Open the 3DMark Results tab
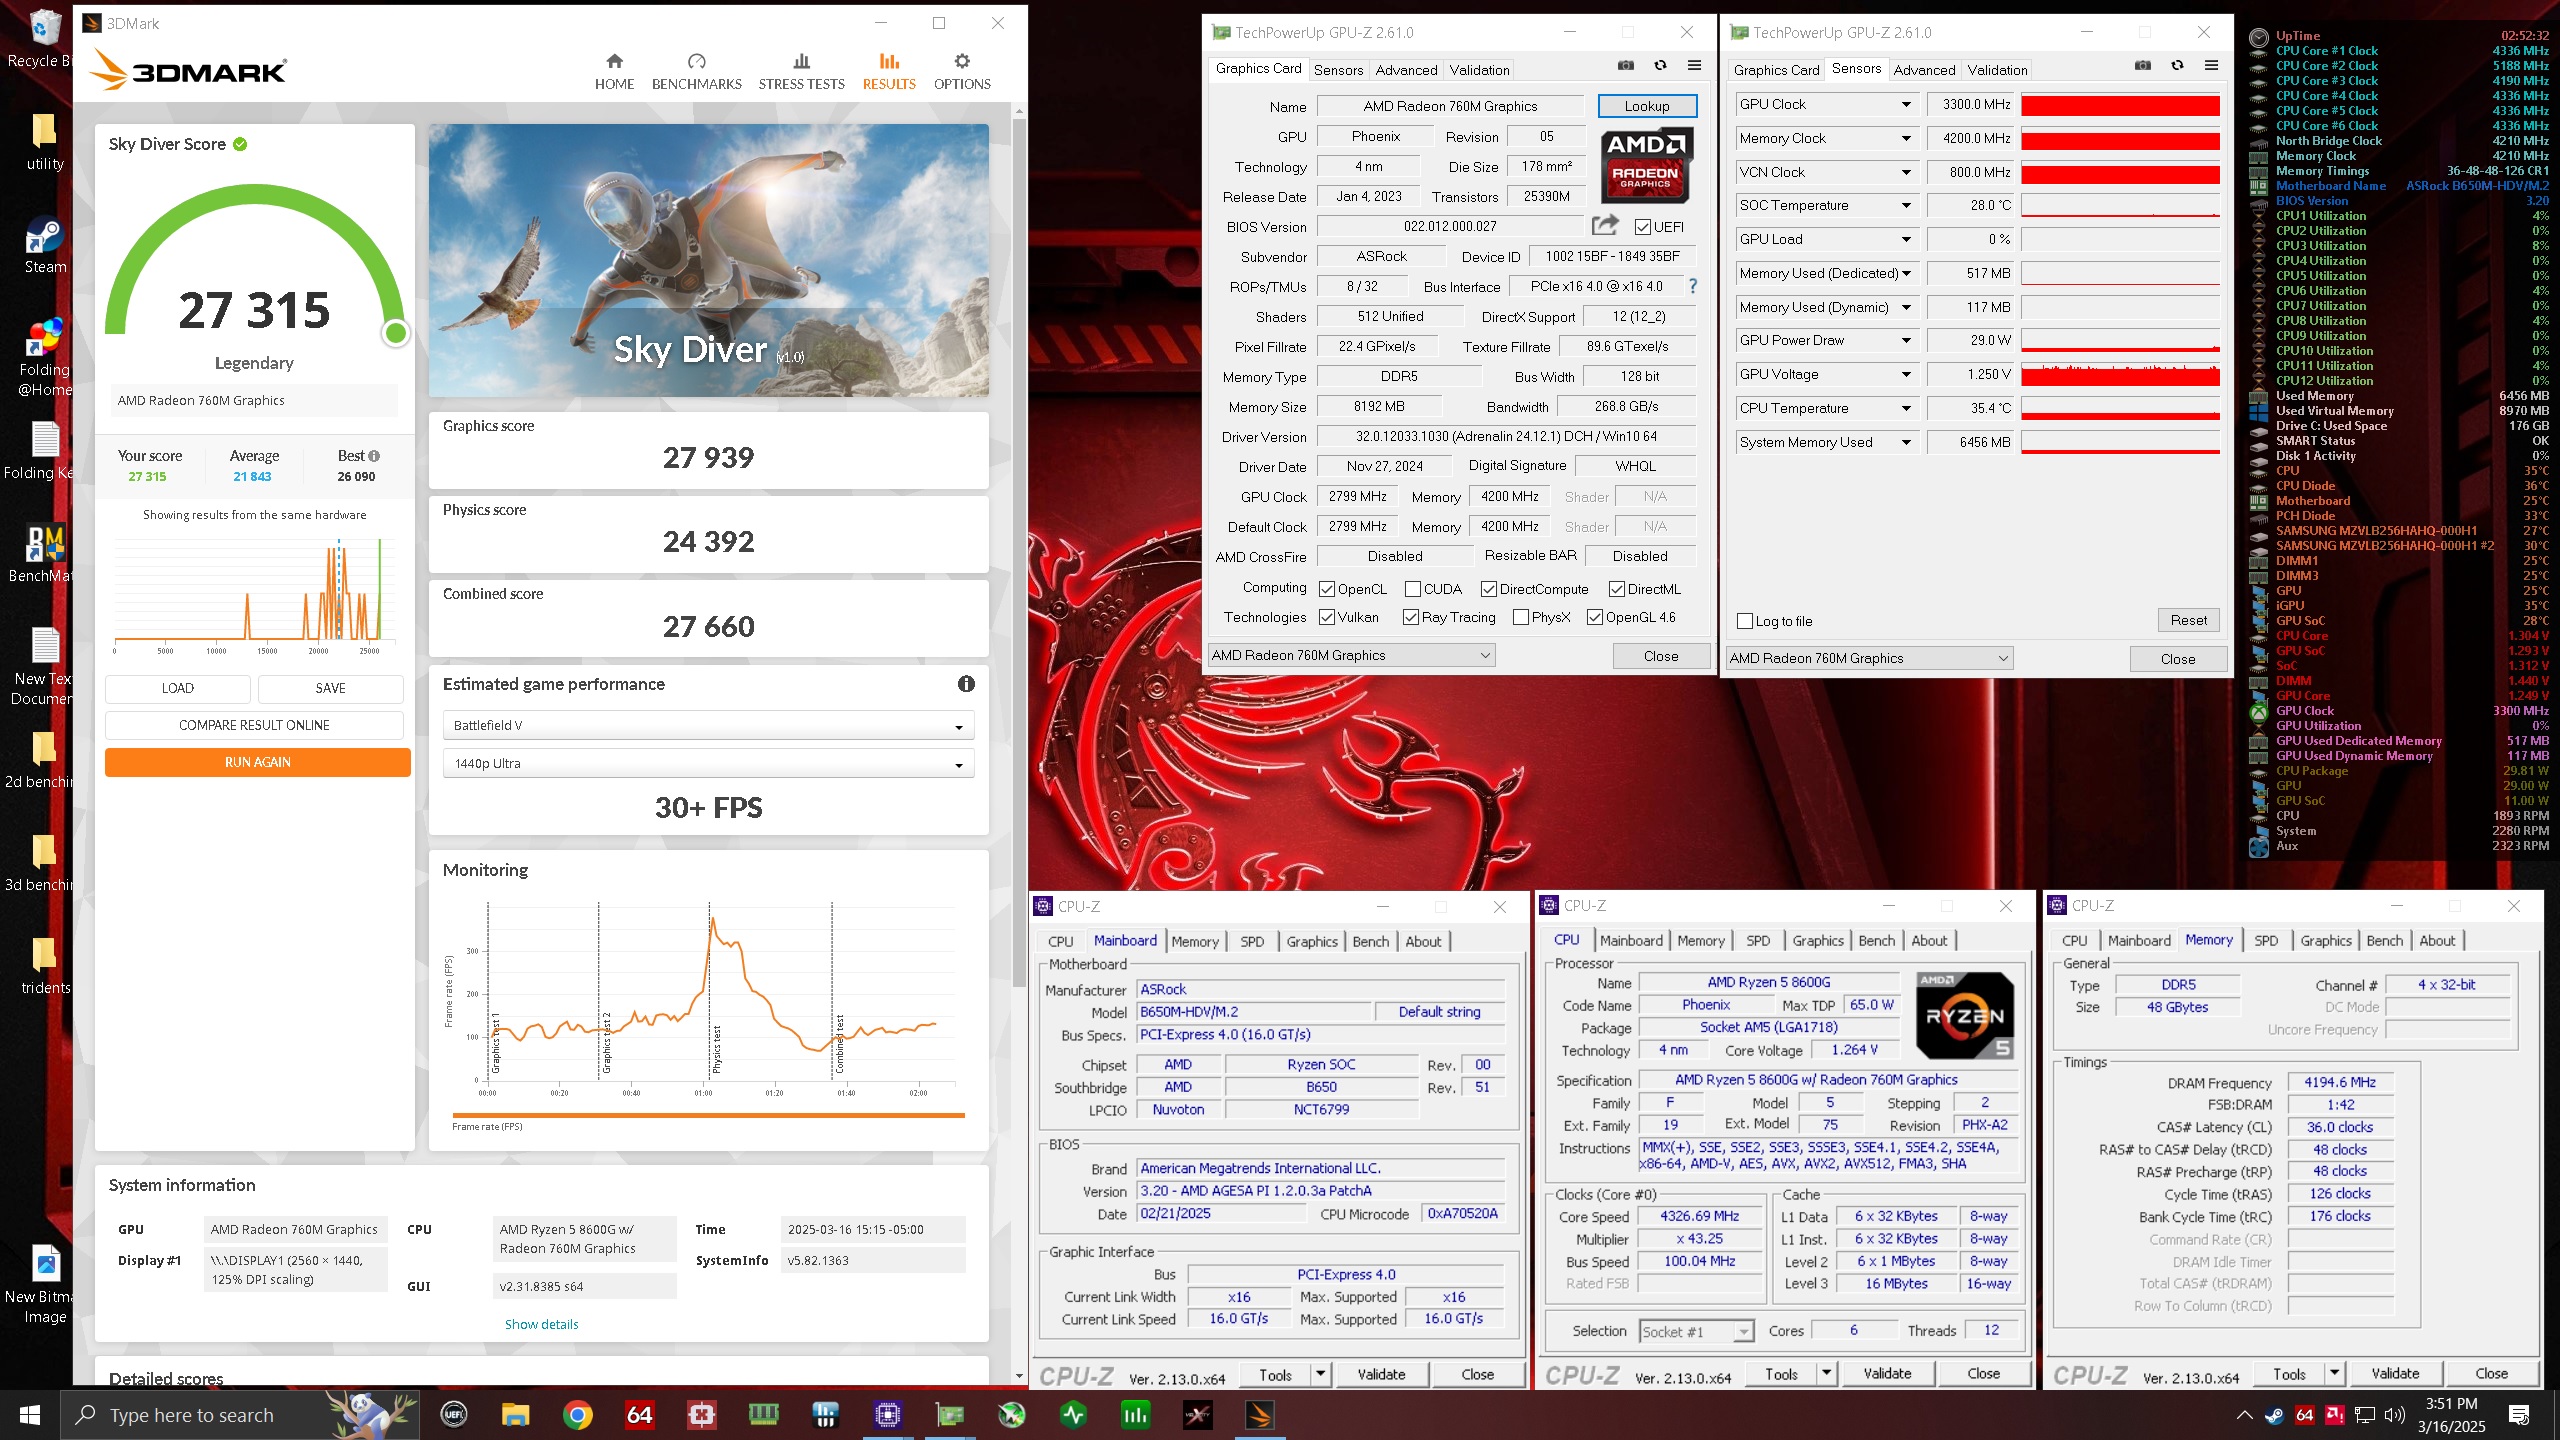2560x1440 pixels. (x=889, y=72)
